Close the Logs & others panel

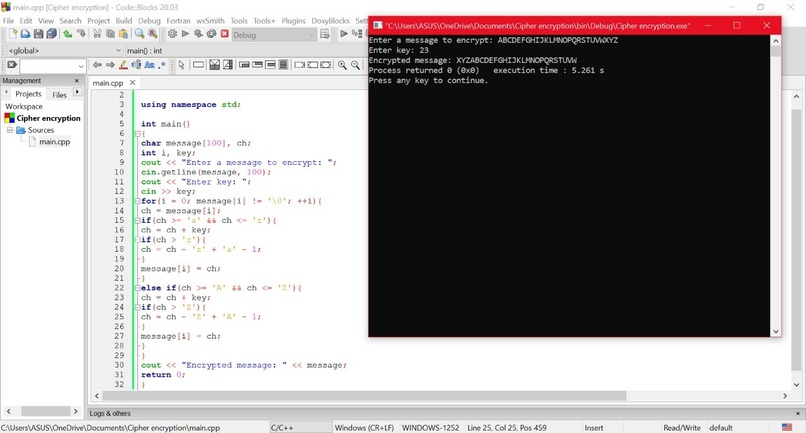pos(798,413)
